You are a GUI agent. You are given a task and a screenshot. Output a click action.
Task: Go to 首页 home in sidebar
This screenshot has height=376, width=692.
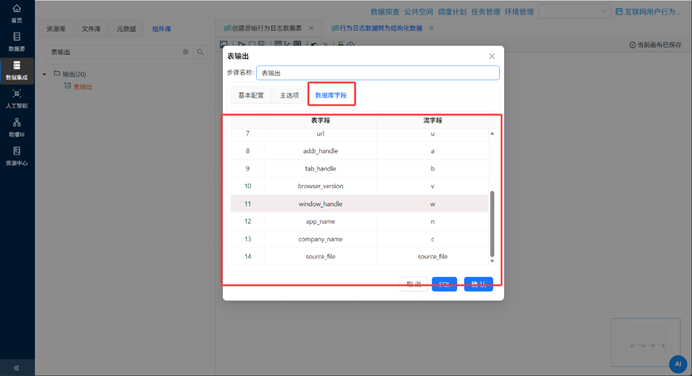[17, 13]
